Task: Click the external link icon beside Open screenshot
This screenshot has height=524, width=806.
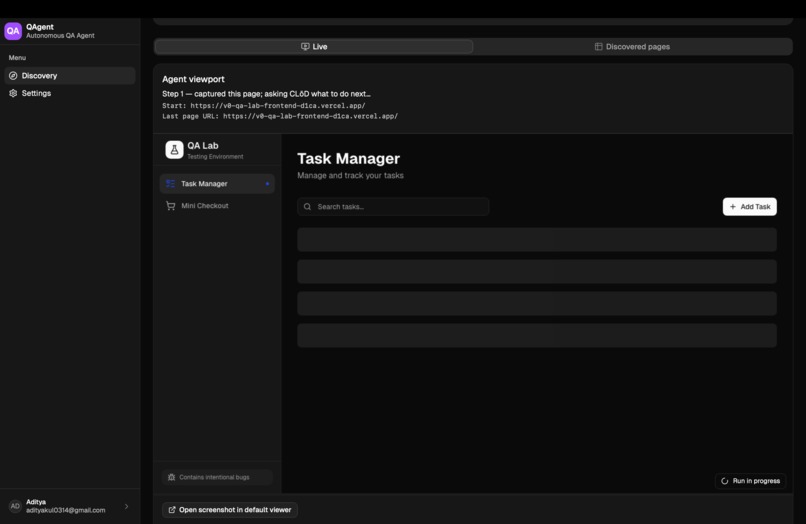Action: 172,510
